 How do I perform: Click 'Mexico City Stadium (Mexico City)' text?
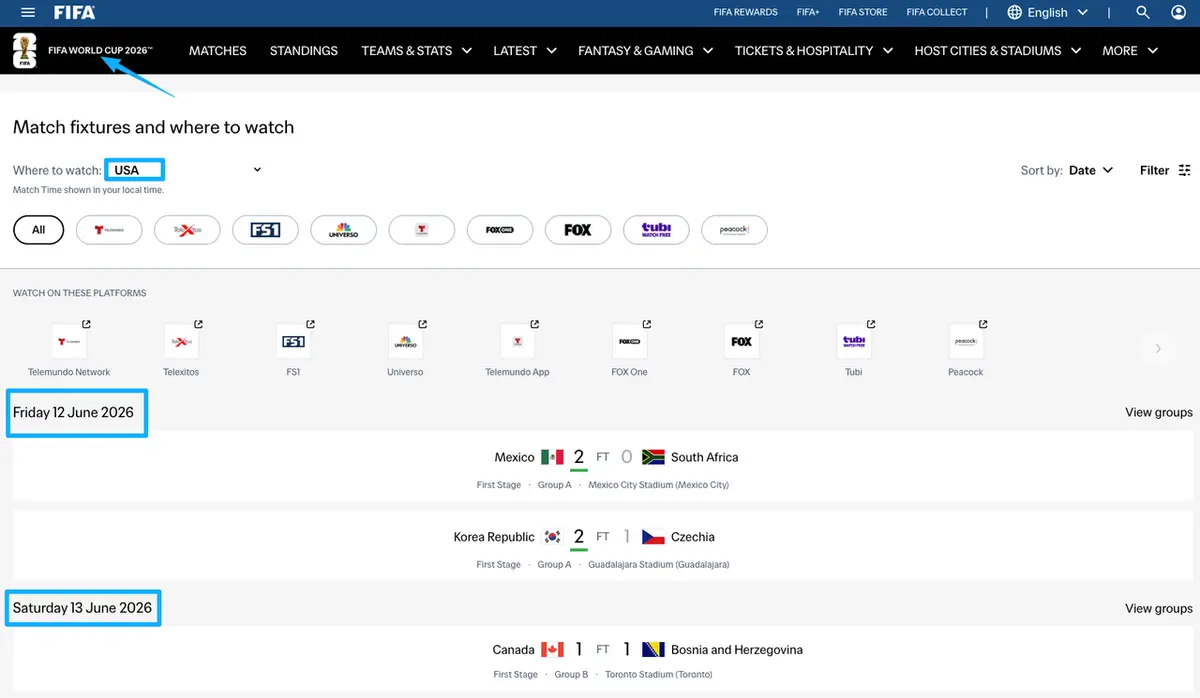658,485
